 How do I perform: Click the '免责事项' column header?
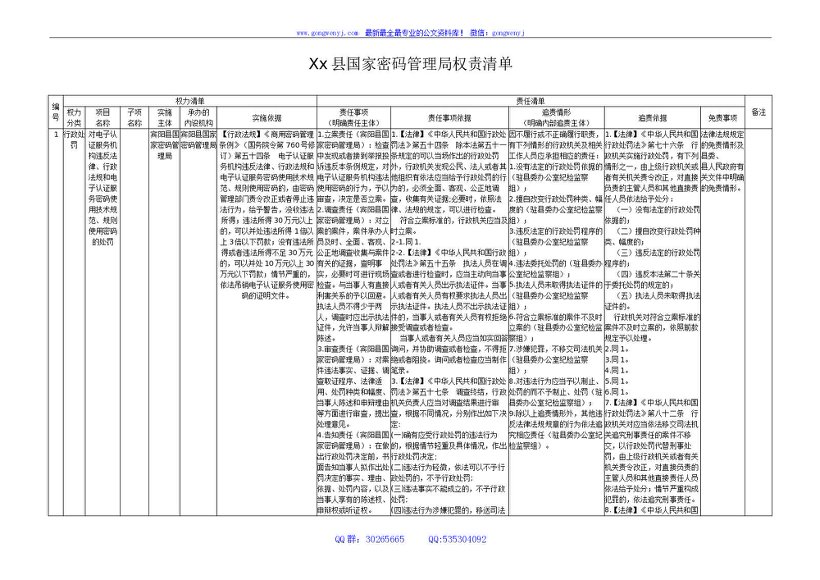coord(722,118)
